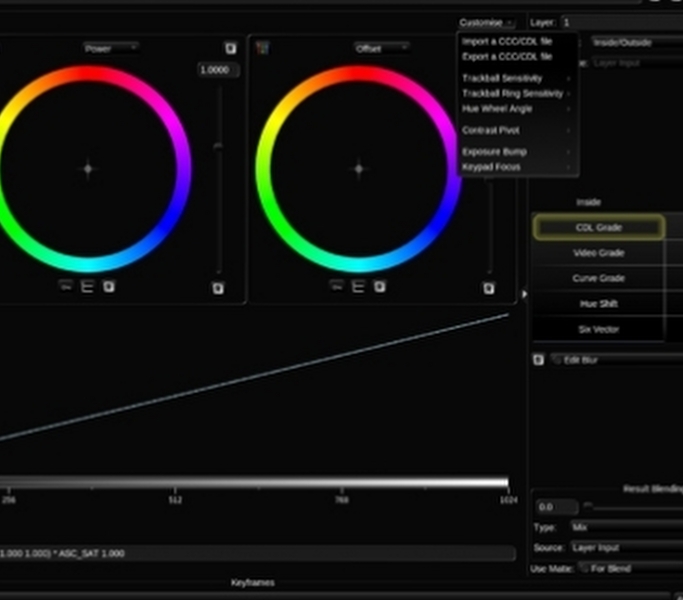Click the reset icon above the Power wheel
This screenshot has height=600, width=683.
(x=230, y=48)
